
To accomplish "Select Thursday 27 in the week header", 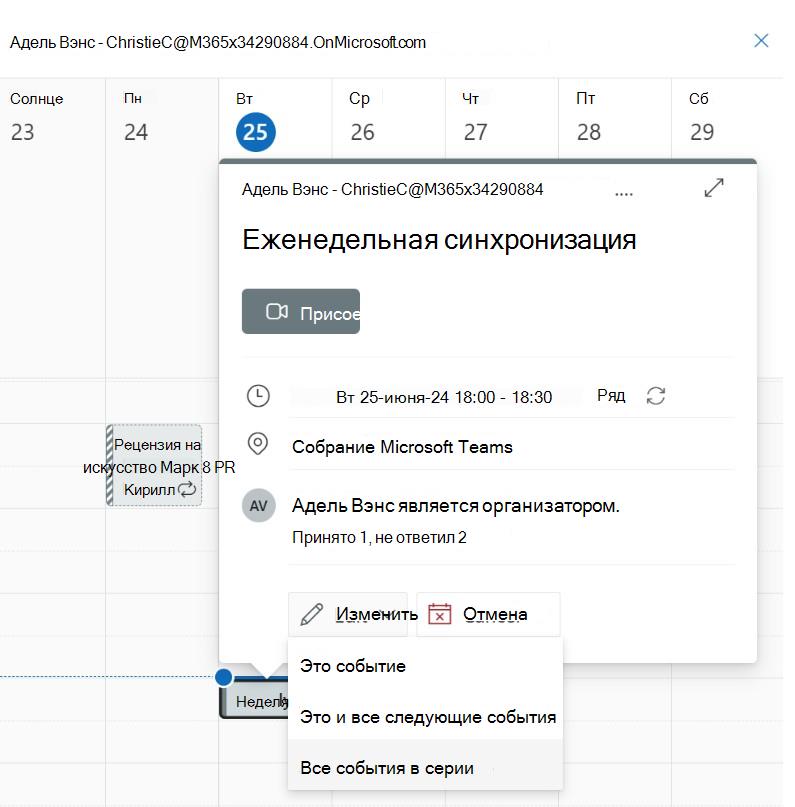I will 475,132.
